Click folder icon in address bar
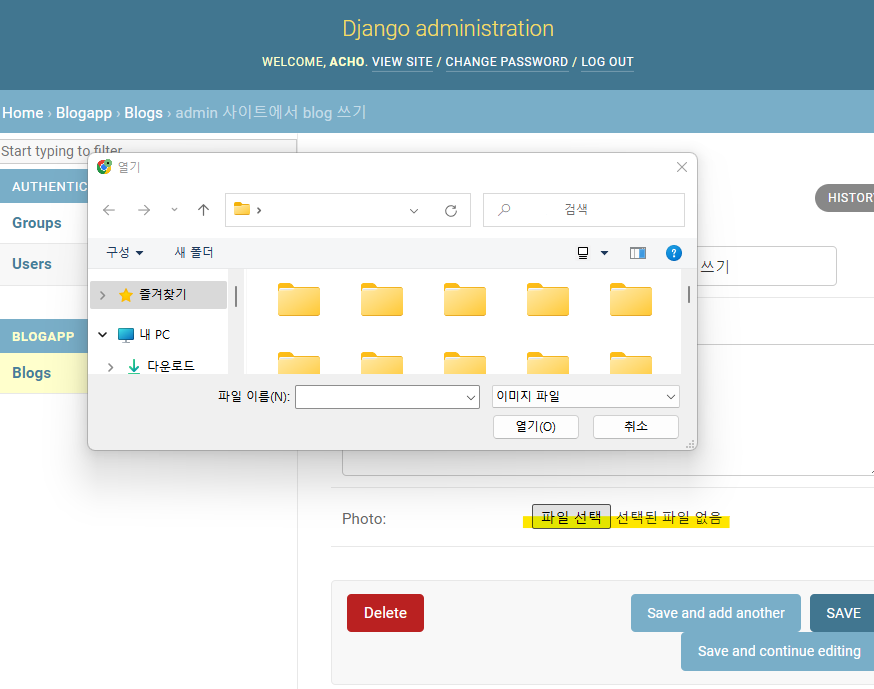This screenshot has width=874, height=689. (x=242, y=209)
